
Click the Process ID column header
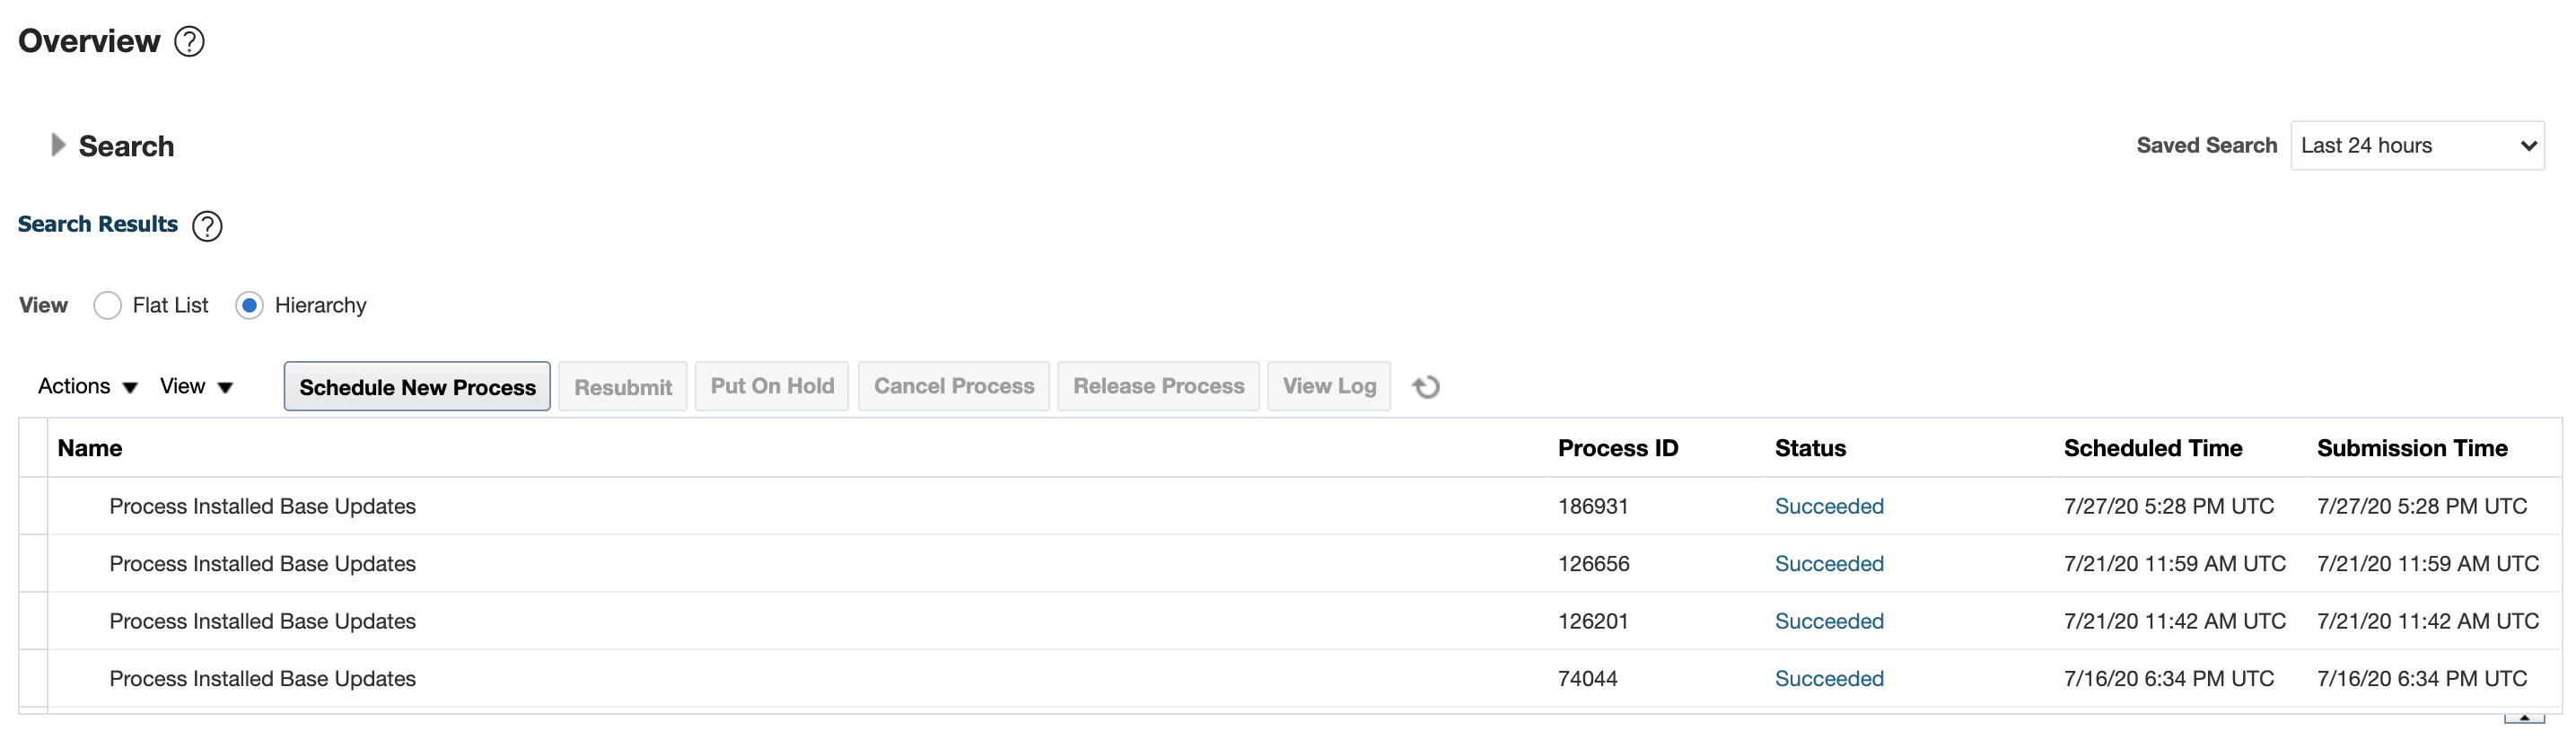click(x=1617, y=449)
